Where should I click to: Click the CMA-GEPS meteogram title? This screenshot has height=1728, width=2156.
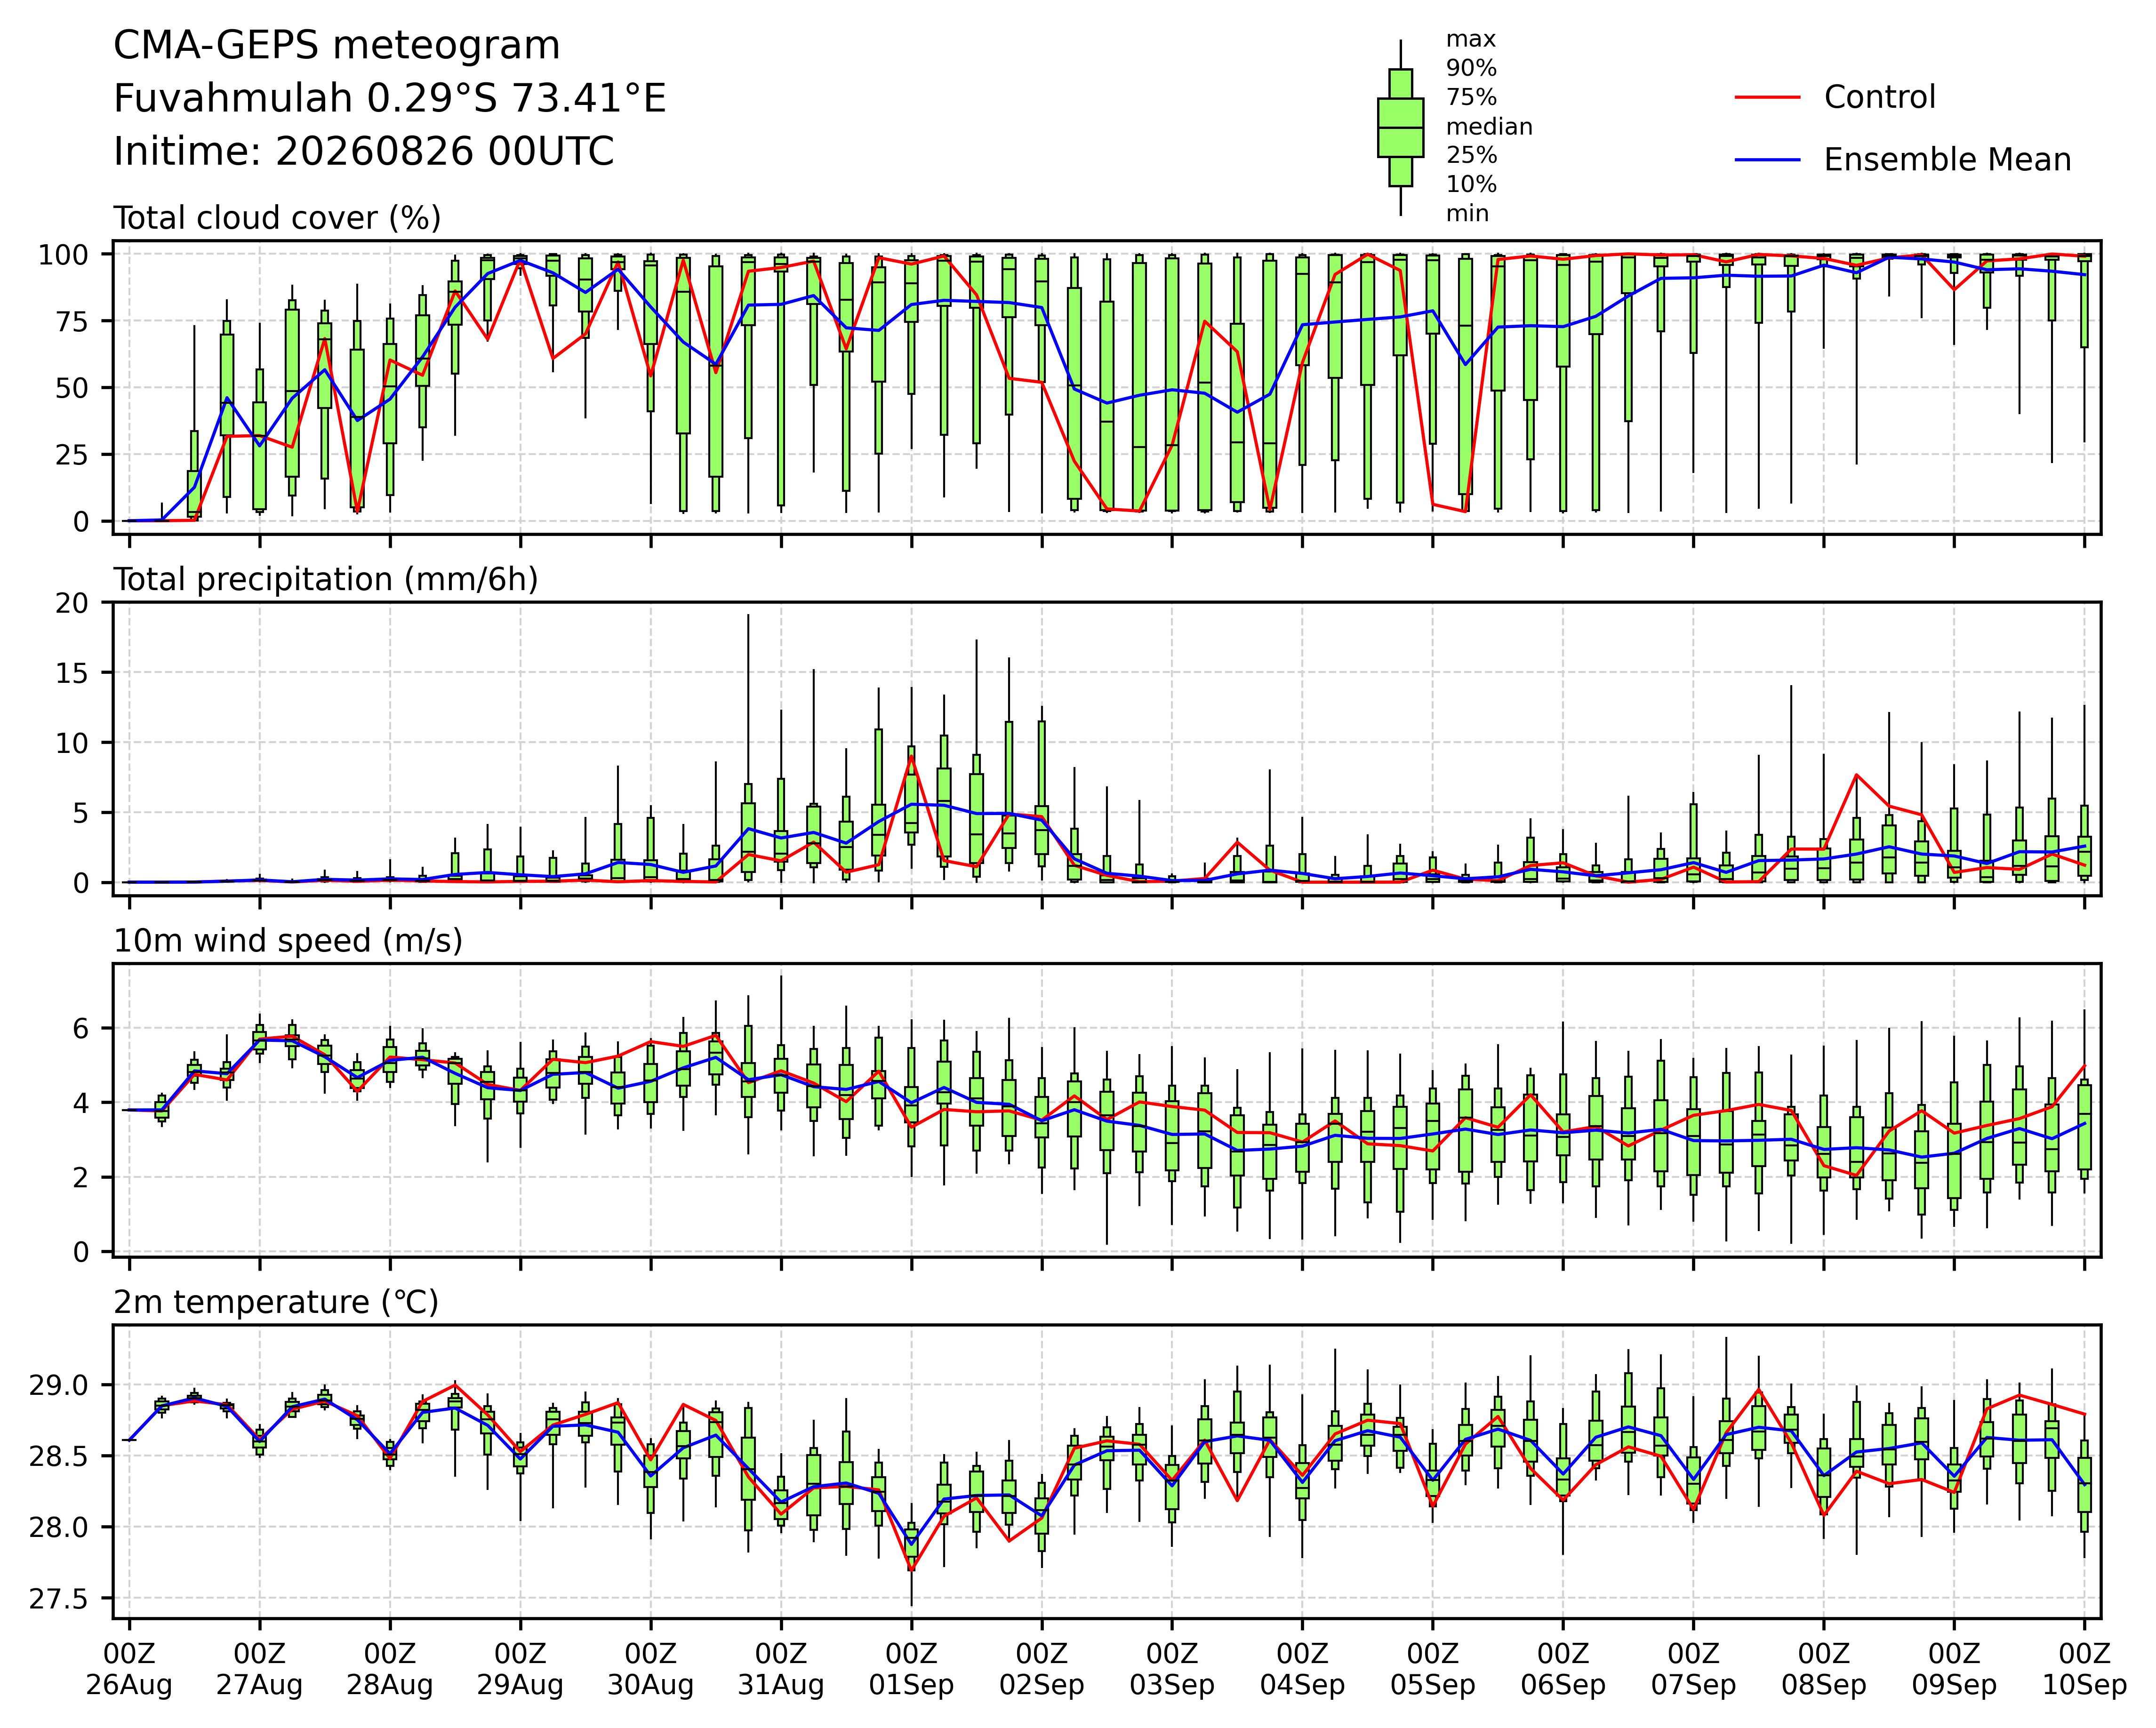[x=337, y=46]
